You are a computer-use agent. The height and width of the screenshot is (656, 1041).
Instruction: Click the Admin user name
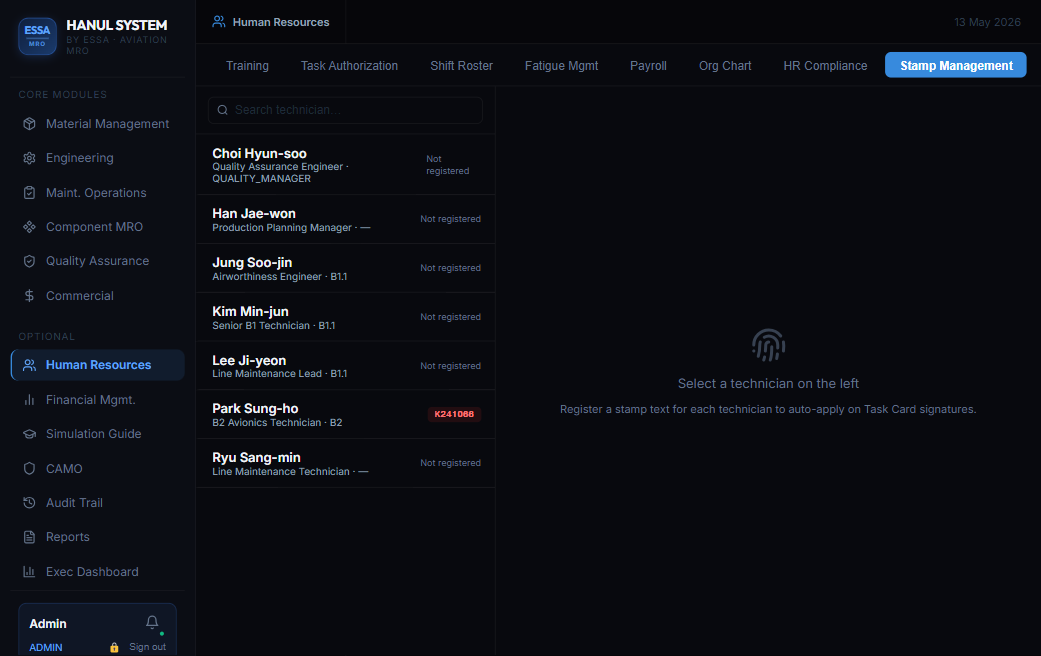click(48, 624)
